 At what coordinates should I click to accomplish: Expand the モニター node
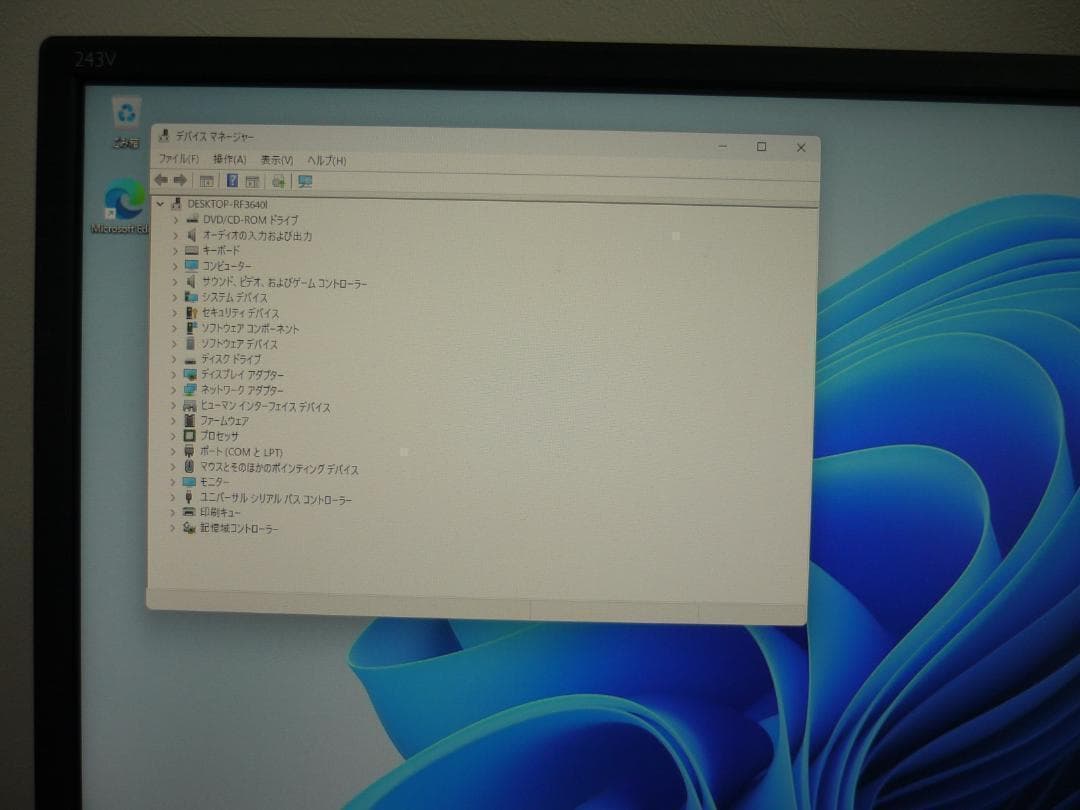[x=172, y=482]
